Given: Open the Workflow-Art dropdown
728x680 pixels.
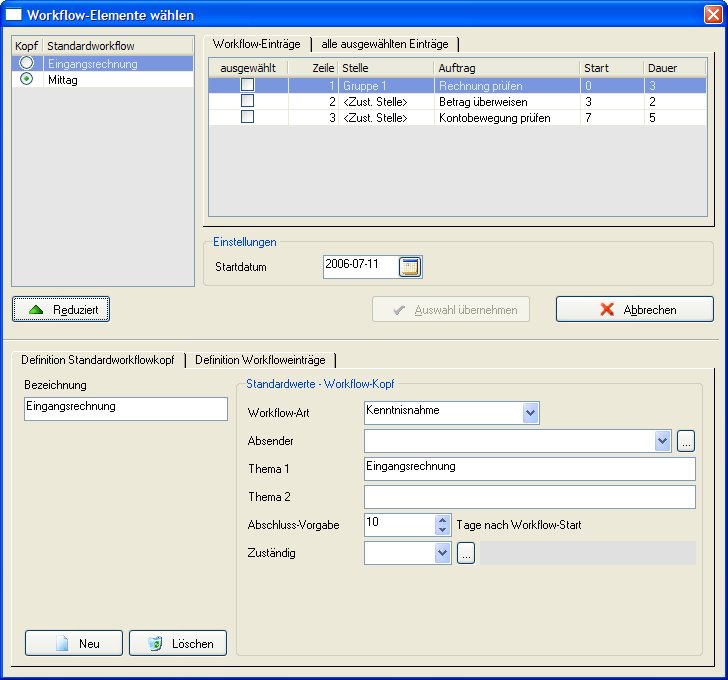Looking at the screenshot, I should [x=530, y=413].
